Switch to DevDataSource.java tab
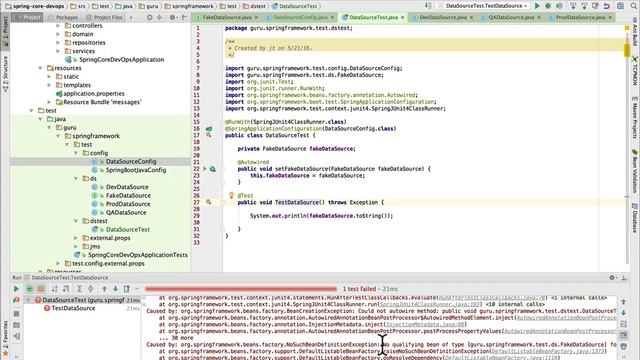Screen dimensions: 640x360 point(443,18)
